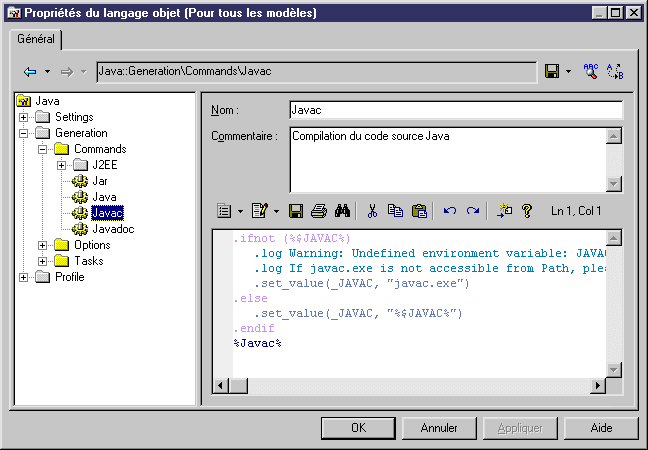Expand the Profile folder

[x=24, y=277]
